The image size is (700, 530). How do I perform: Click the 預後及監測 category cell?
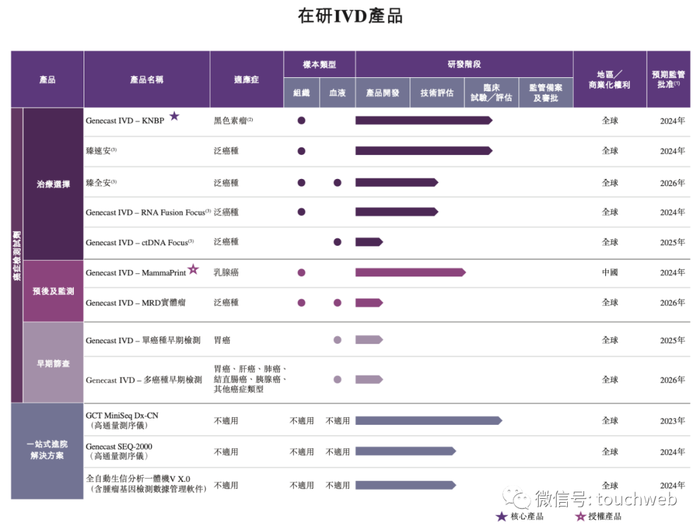point(53,291)
